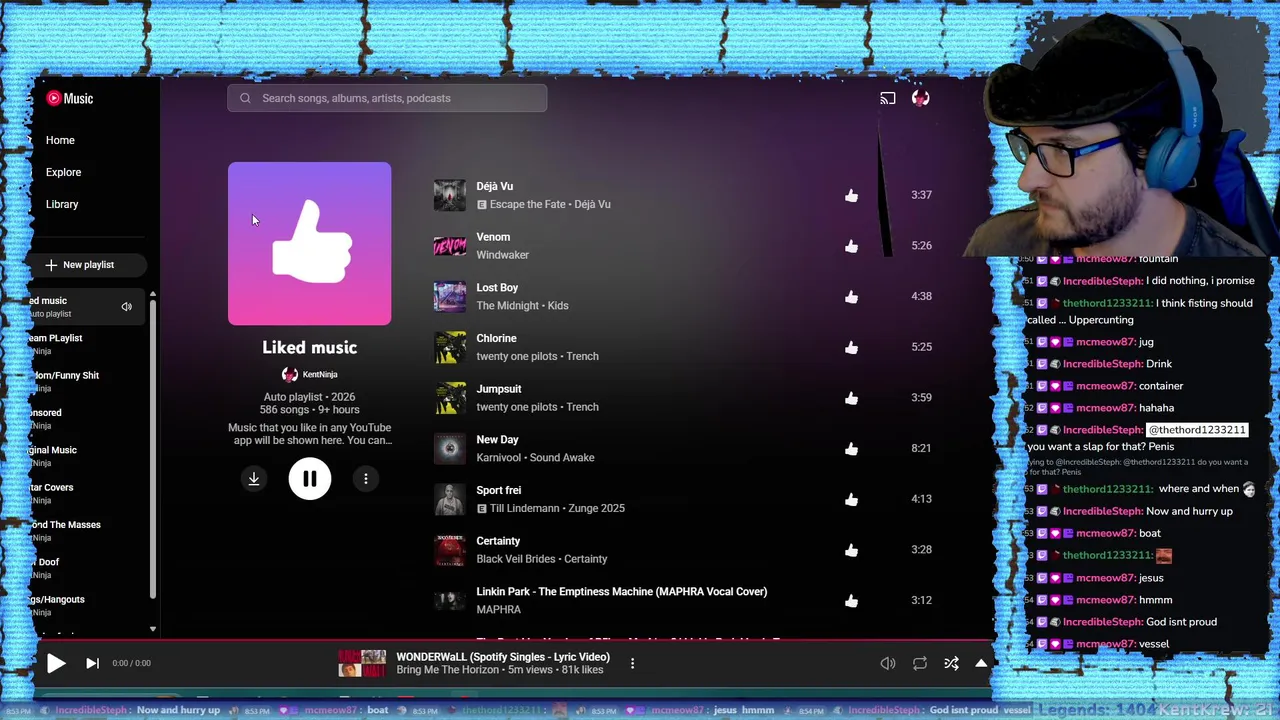Screen dimensions: 1280x720
Task: Expand the truncated playlist description text
Action: point(309,434)
